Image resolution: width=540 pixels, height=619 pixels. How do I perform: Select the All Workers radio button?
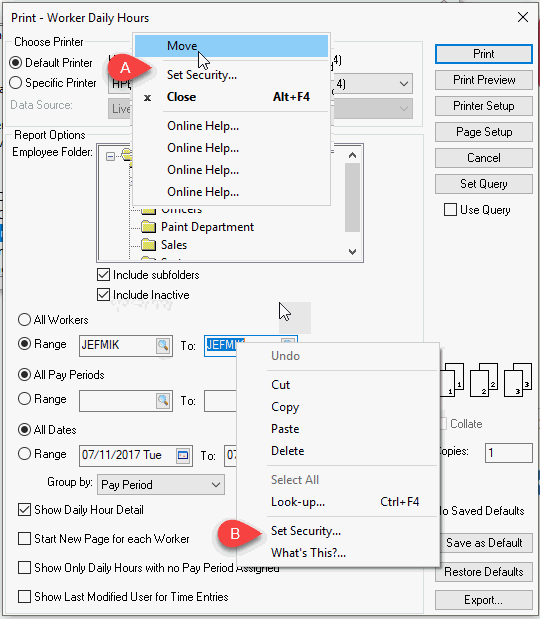(24, 319)
